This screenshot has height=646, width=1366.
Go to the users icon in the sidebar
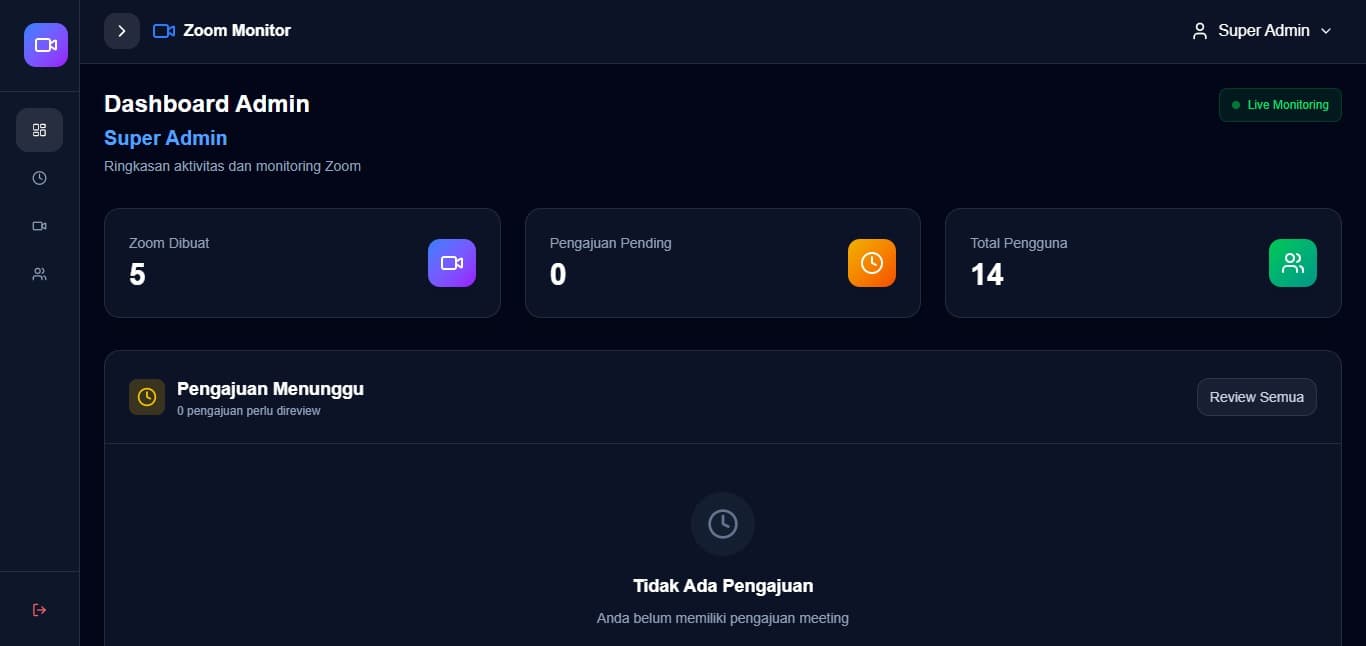point(39,274)
